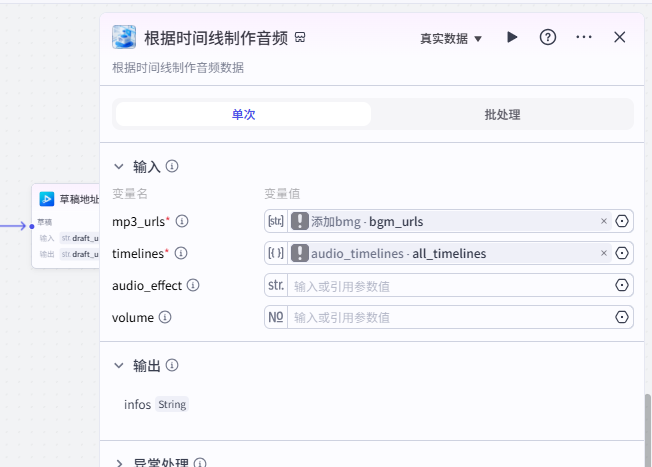
Task: Show info tooltip for volume
Action: pos(165,317)
